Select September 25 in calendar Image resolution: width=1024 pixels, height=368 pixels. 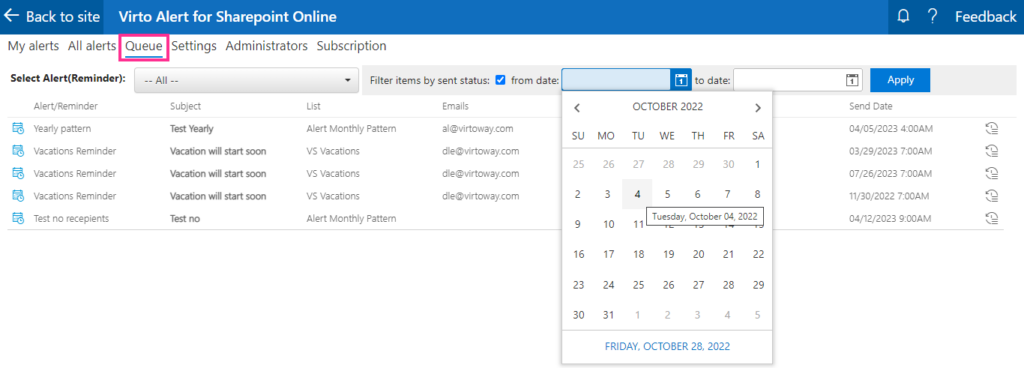tap(578, 164)
